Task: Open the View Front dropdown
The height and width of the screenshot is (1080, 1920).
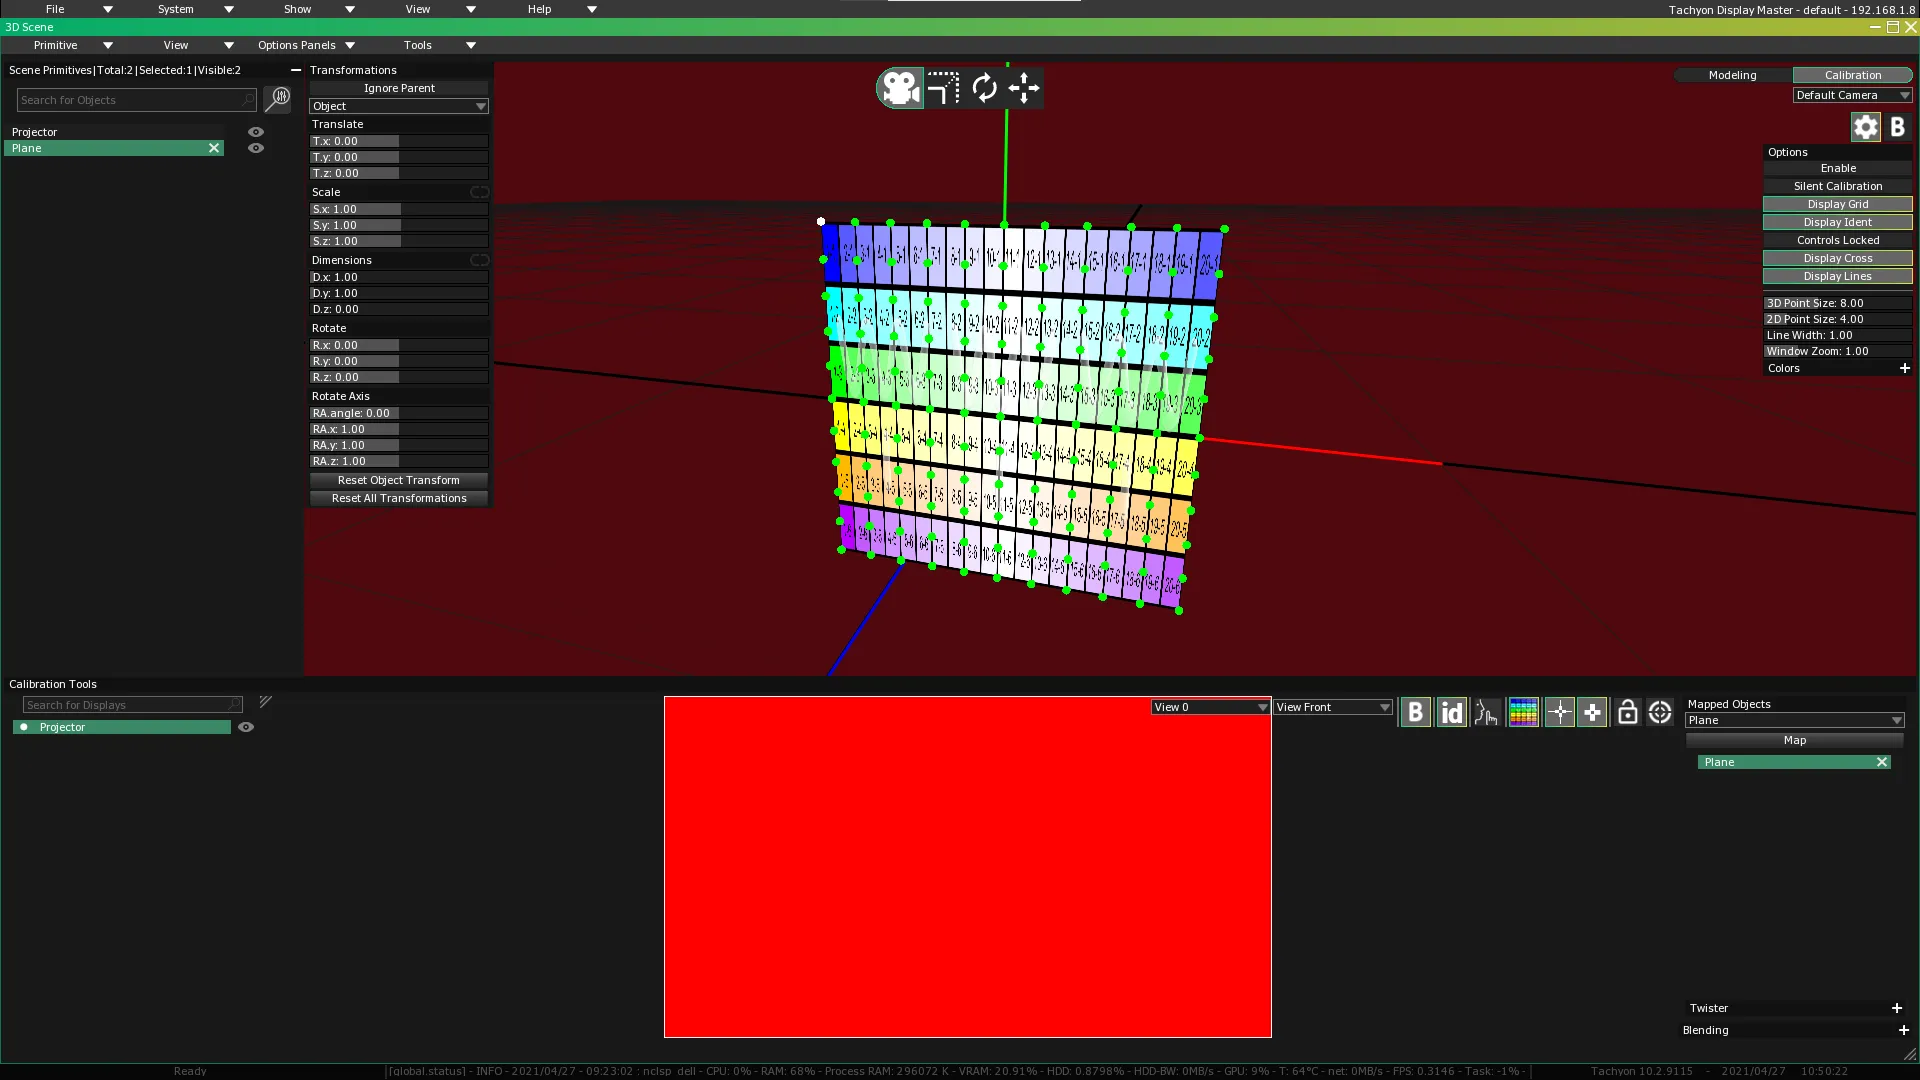Action: (1333, 707)
